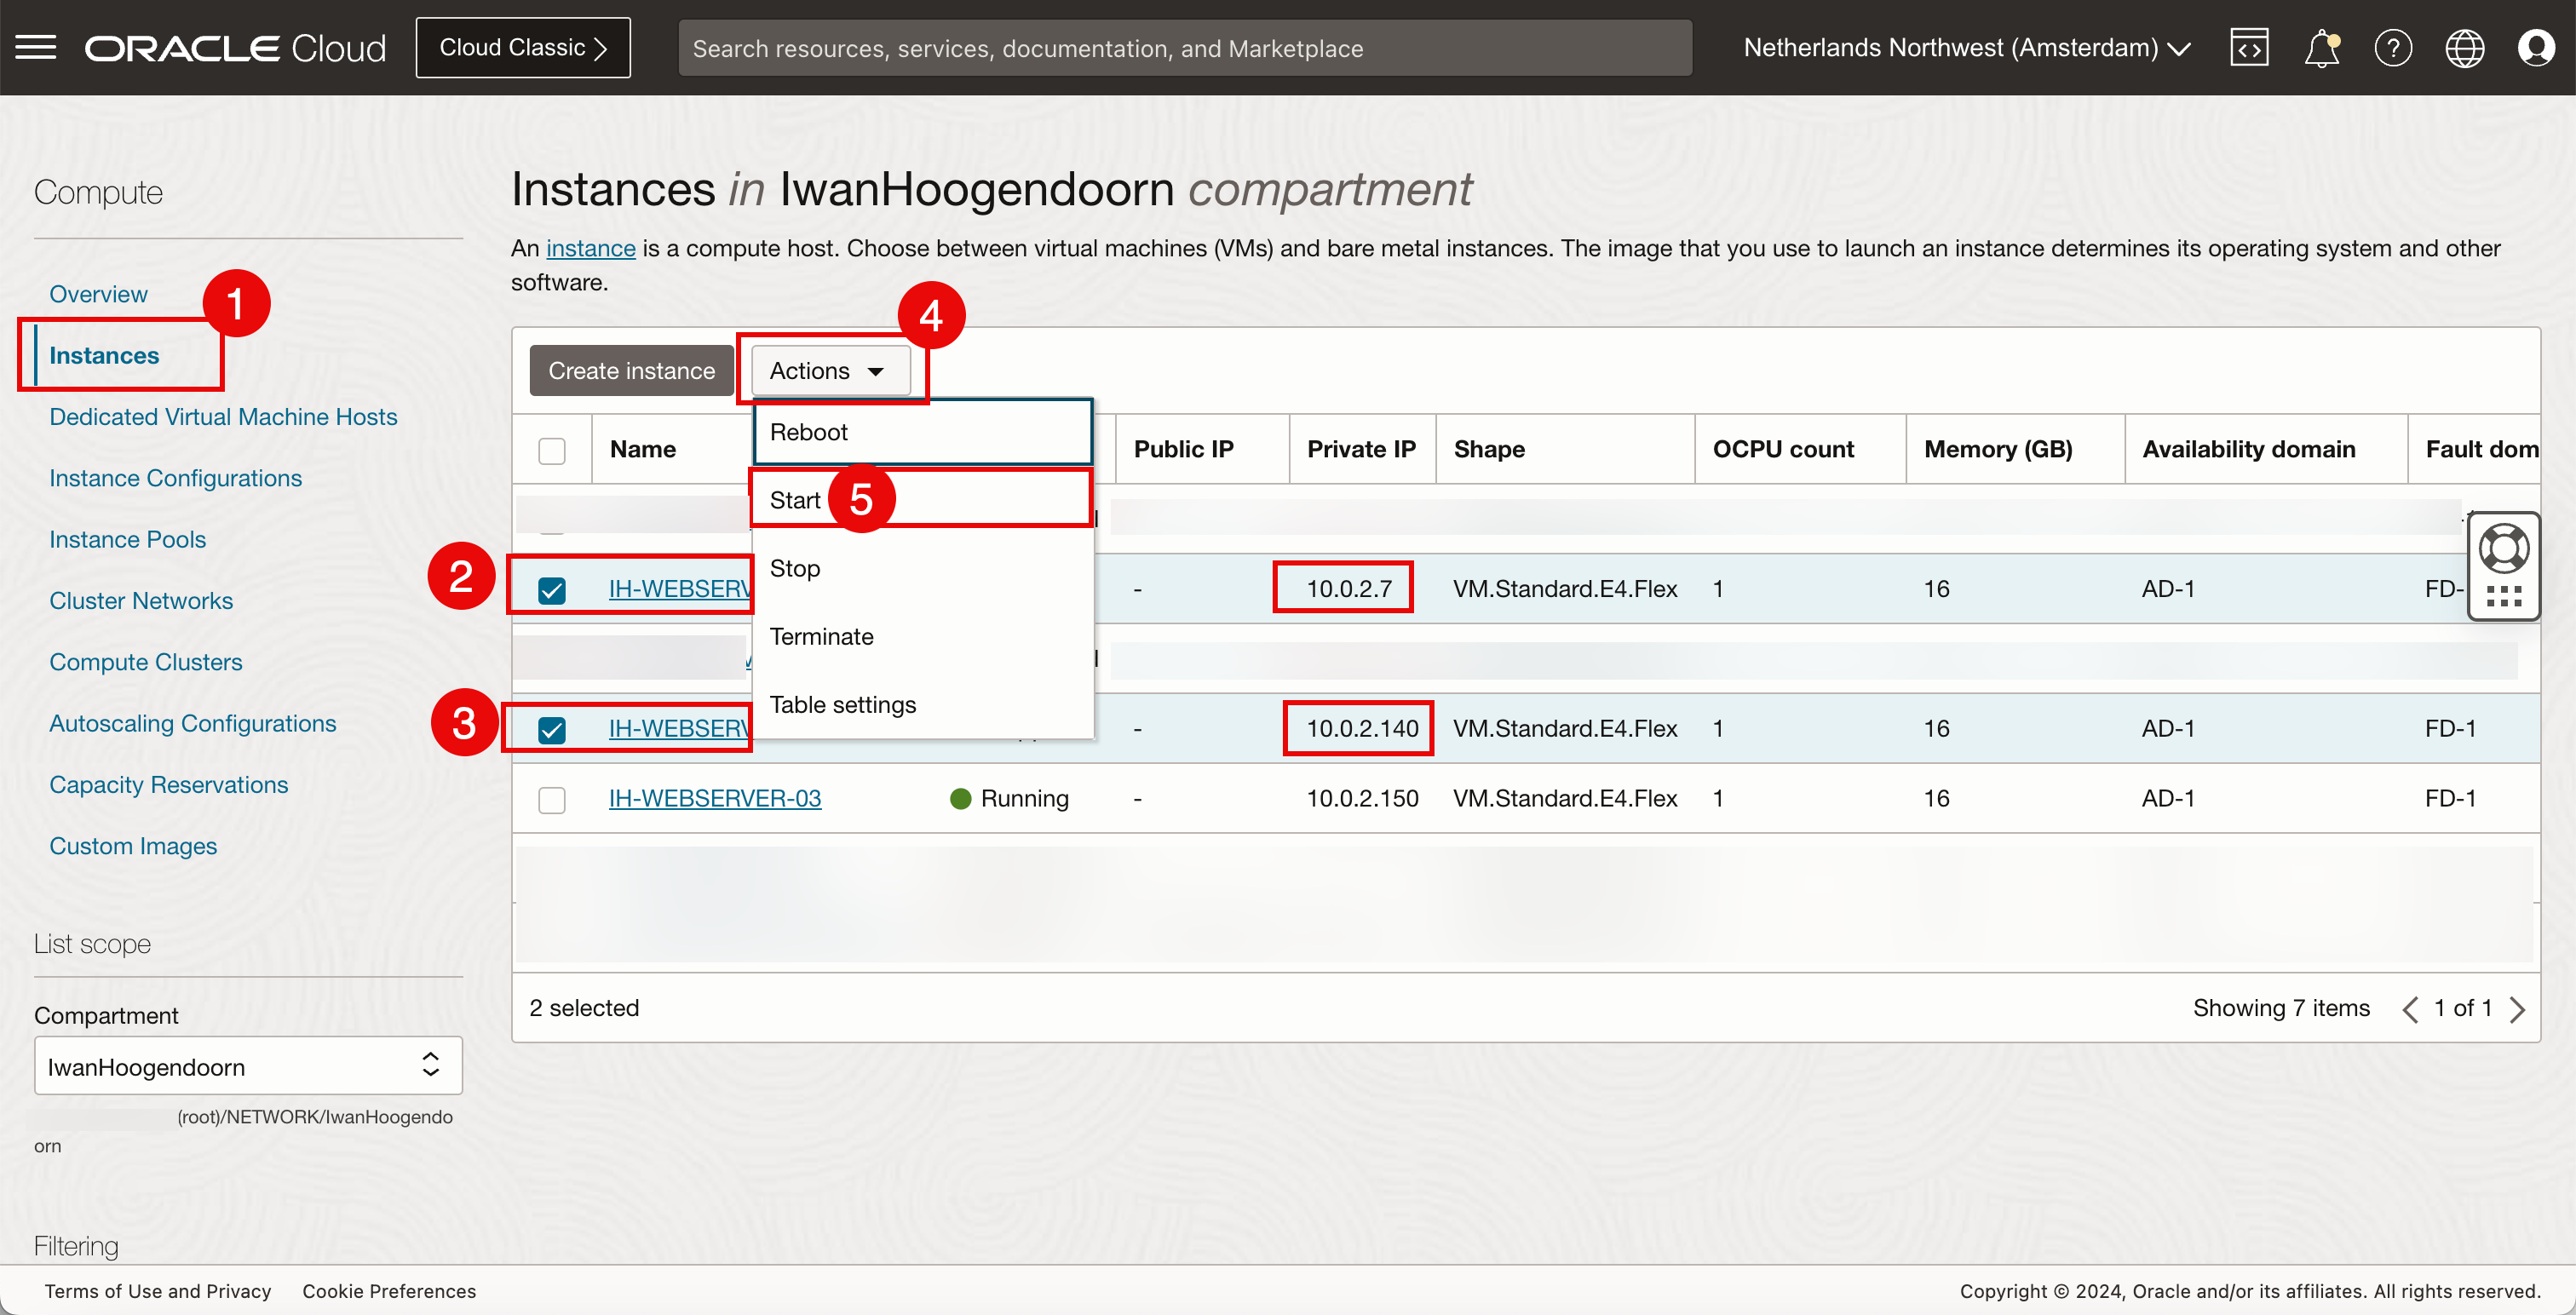This screenshot has height=1315, width=2576.
Task: Open the Cloud Shell developer tools icon
Action: [2249, 48]
